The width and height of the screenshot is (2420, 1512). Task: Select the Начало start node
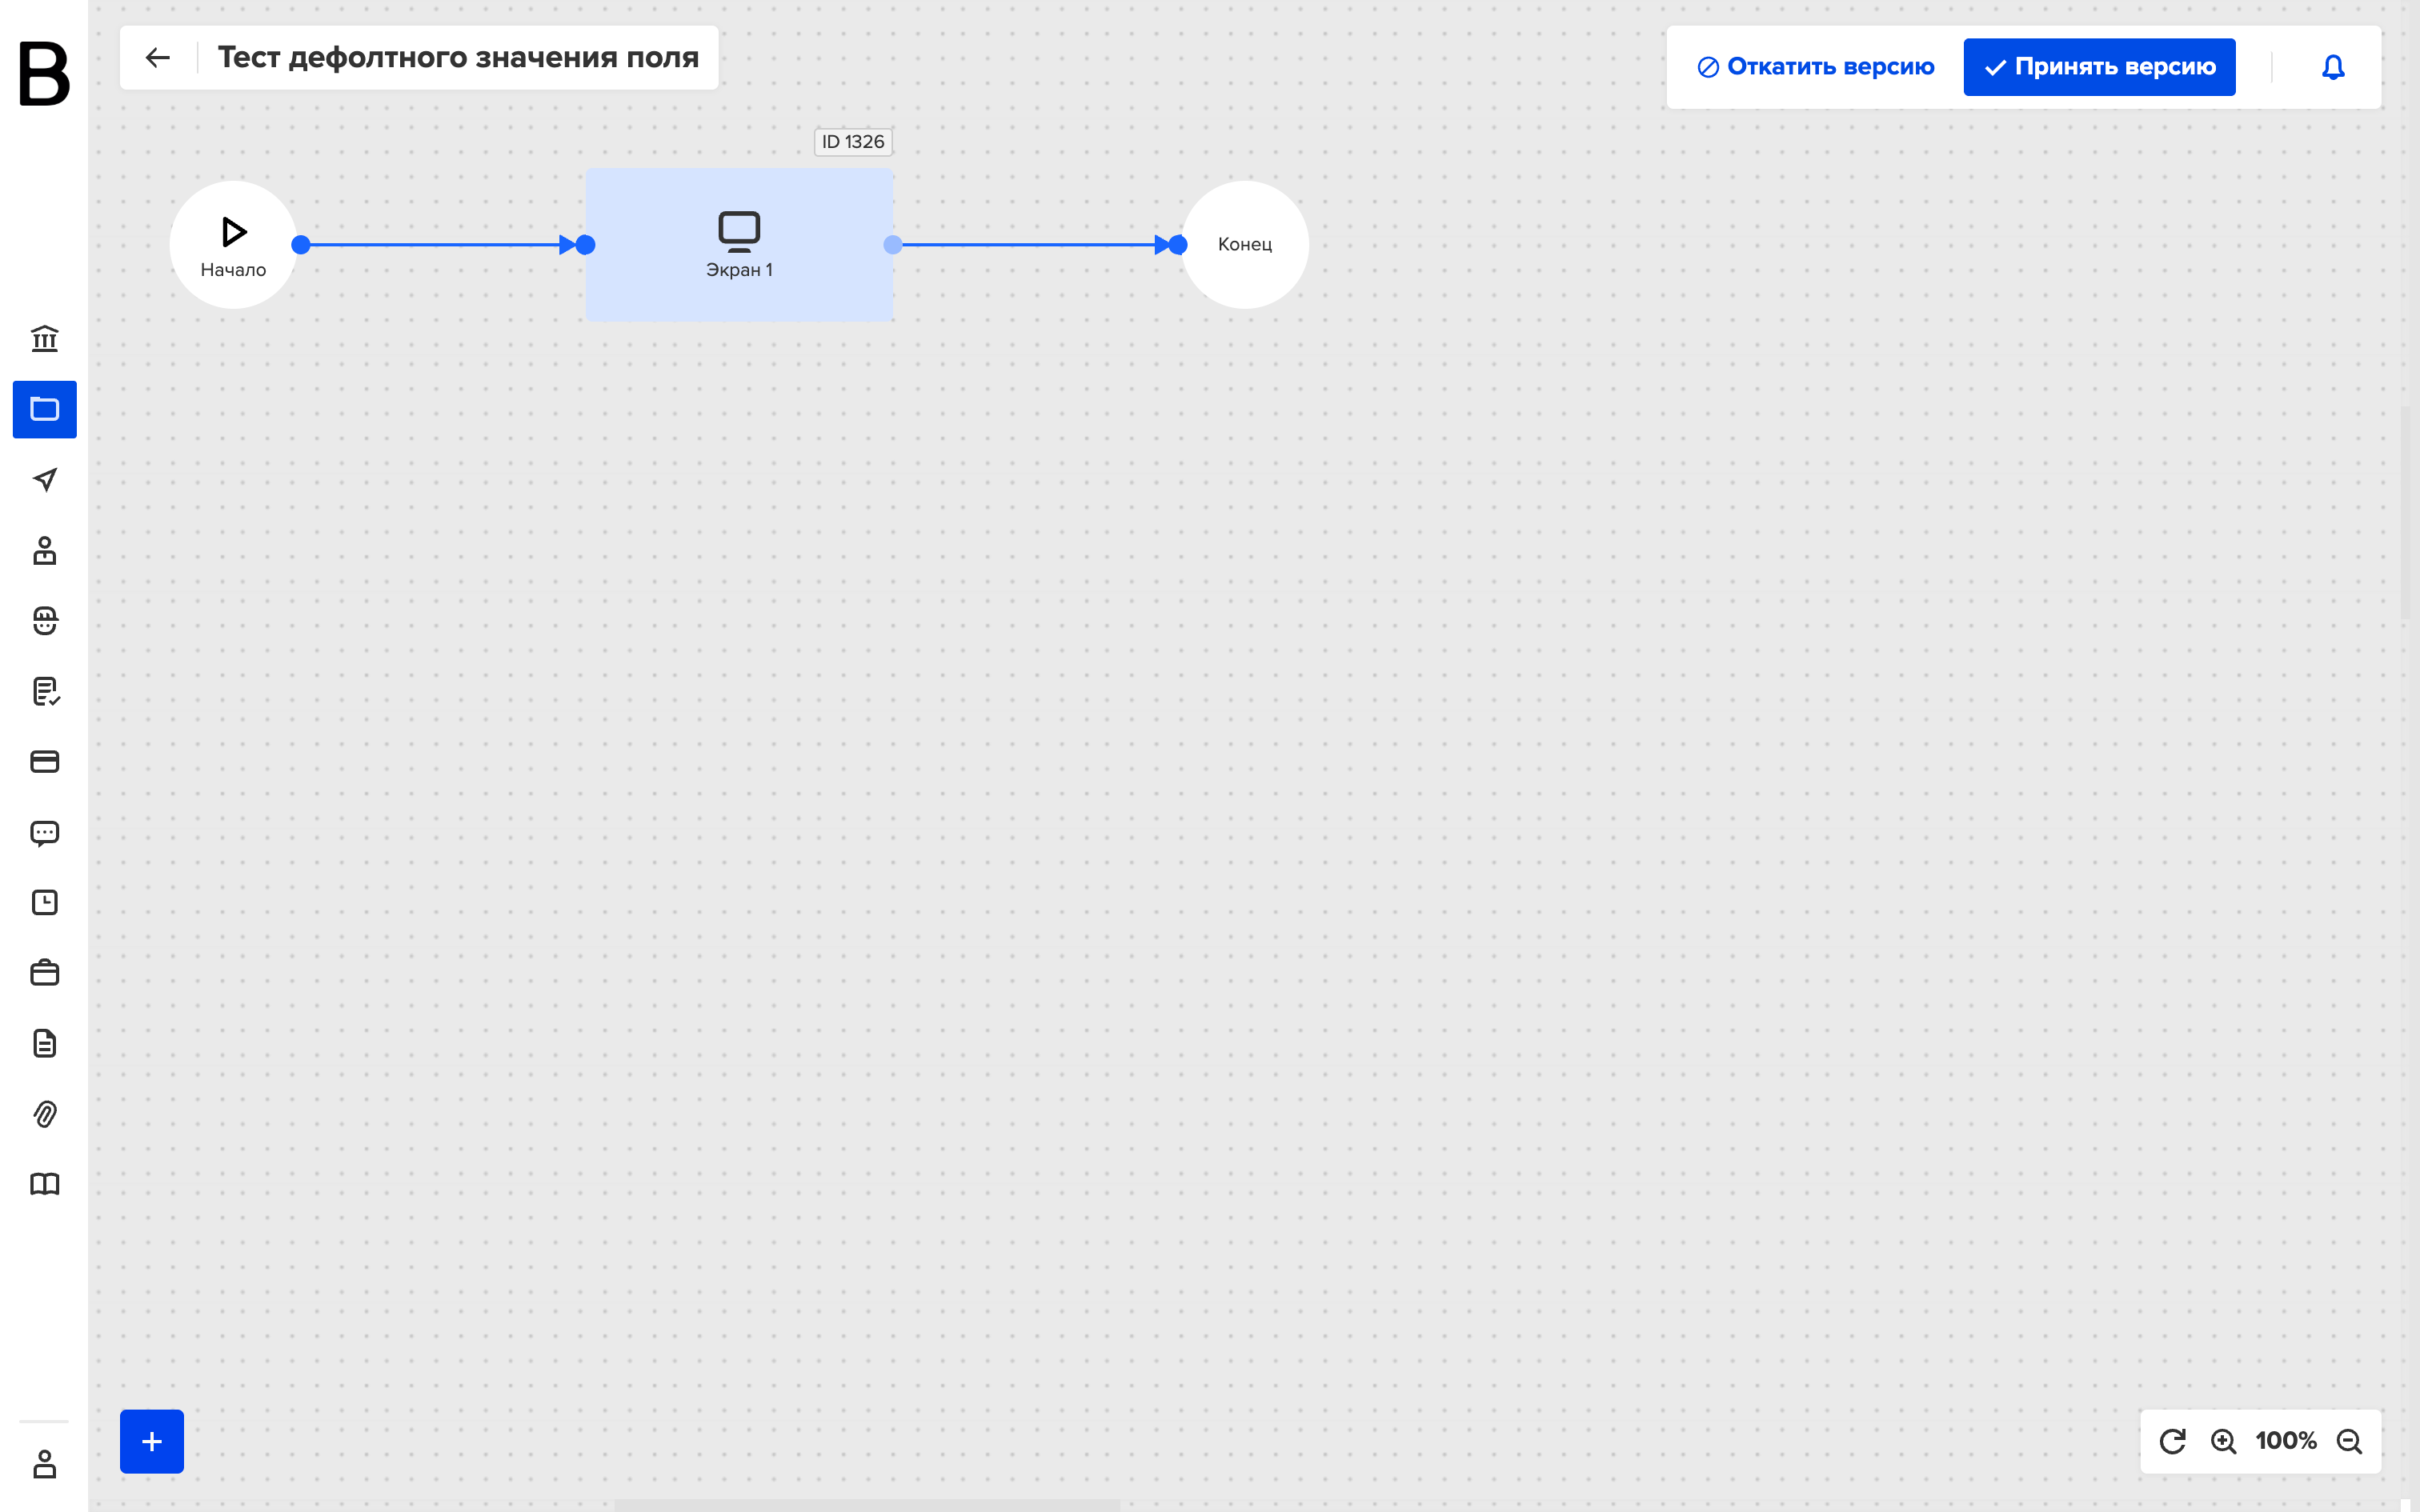pyautogui.click(x=233, y=245)
